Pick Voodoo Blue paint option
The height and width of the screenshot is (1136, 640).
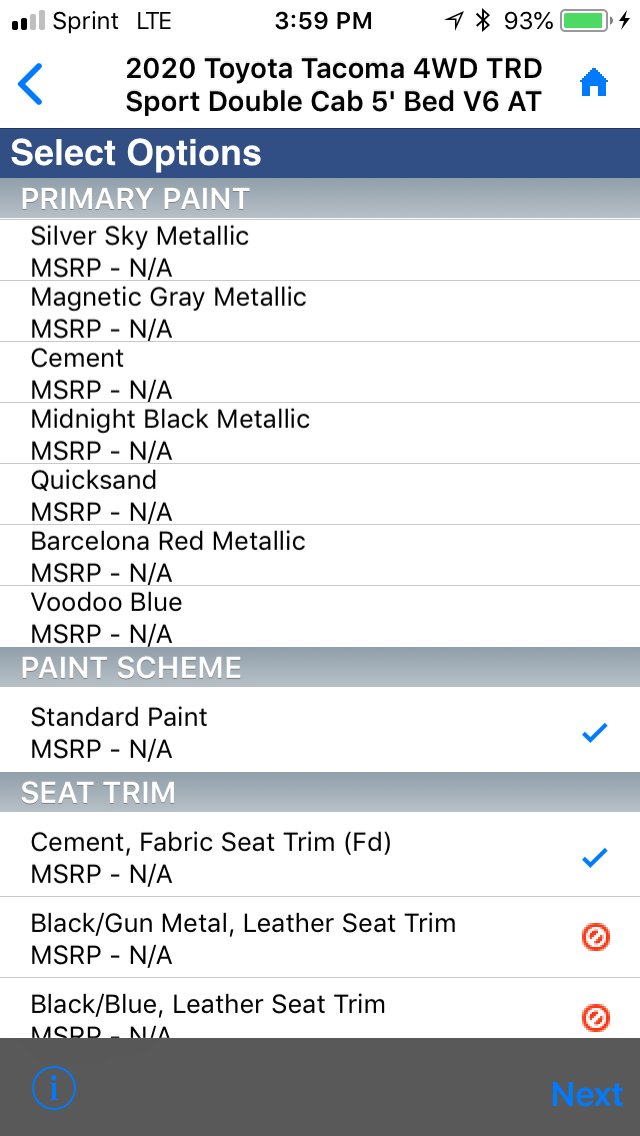[x=320, y=617]
